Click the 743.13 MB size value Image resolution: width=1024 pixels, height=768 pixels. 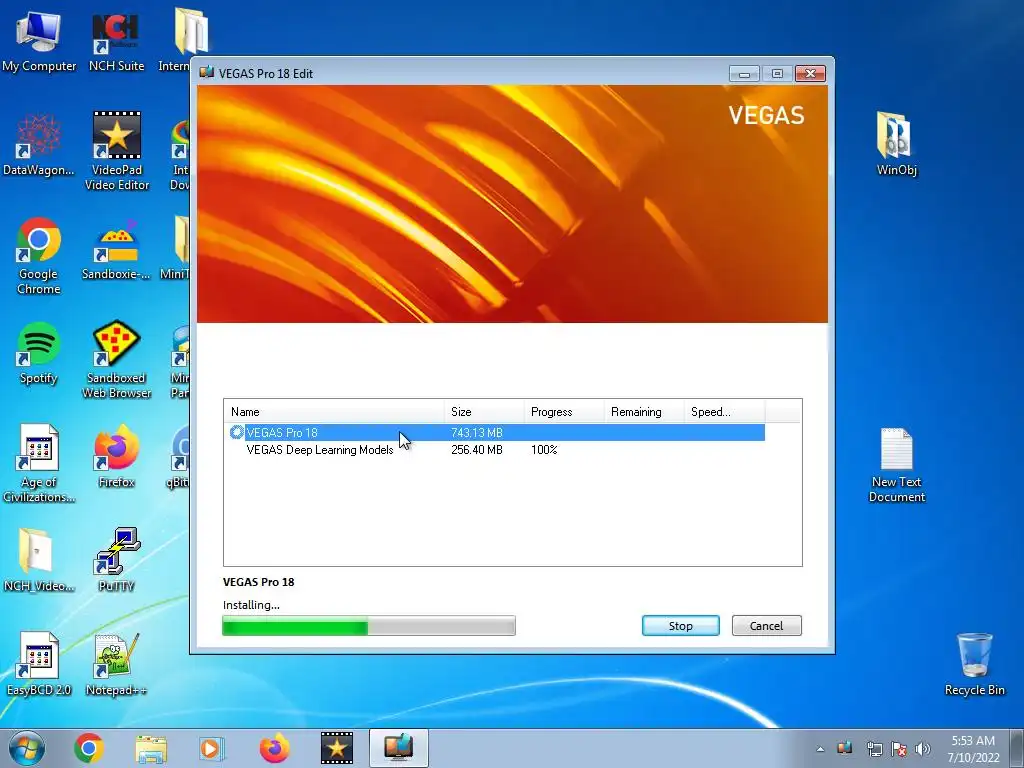(477, 432)
